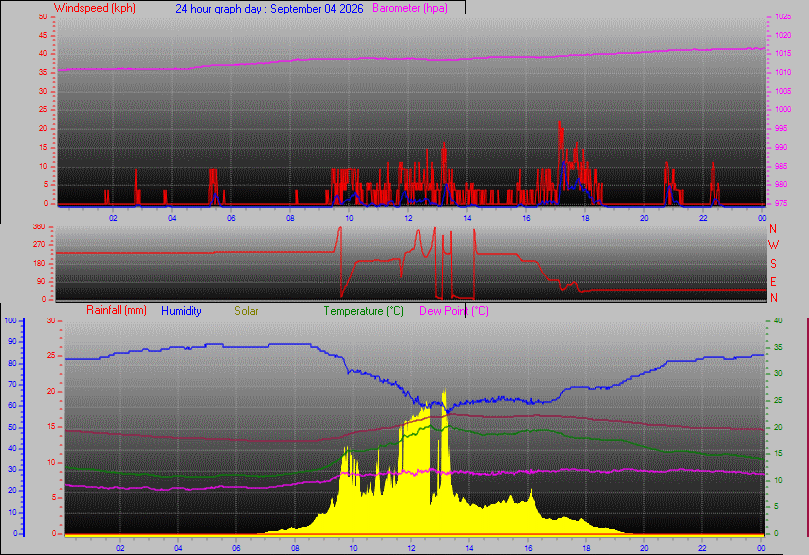
Task: Click the 60 value on humidity axis
Action: click(12, 405)
